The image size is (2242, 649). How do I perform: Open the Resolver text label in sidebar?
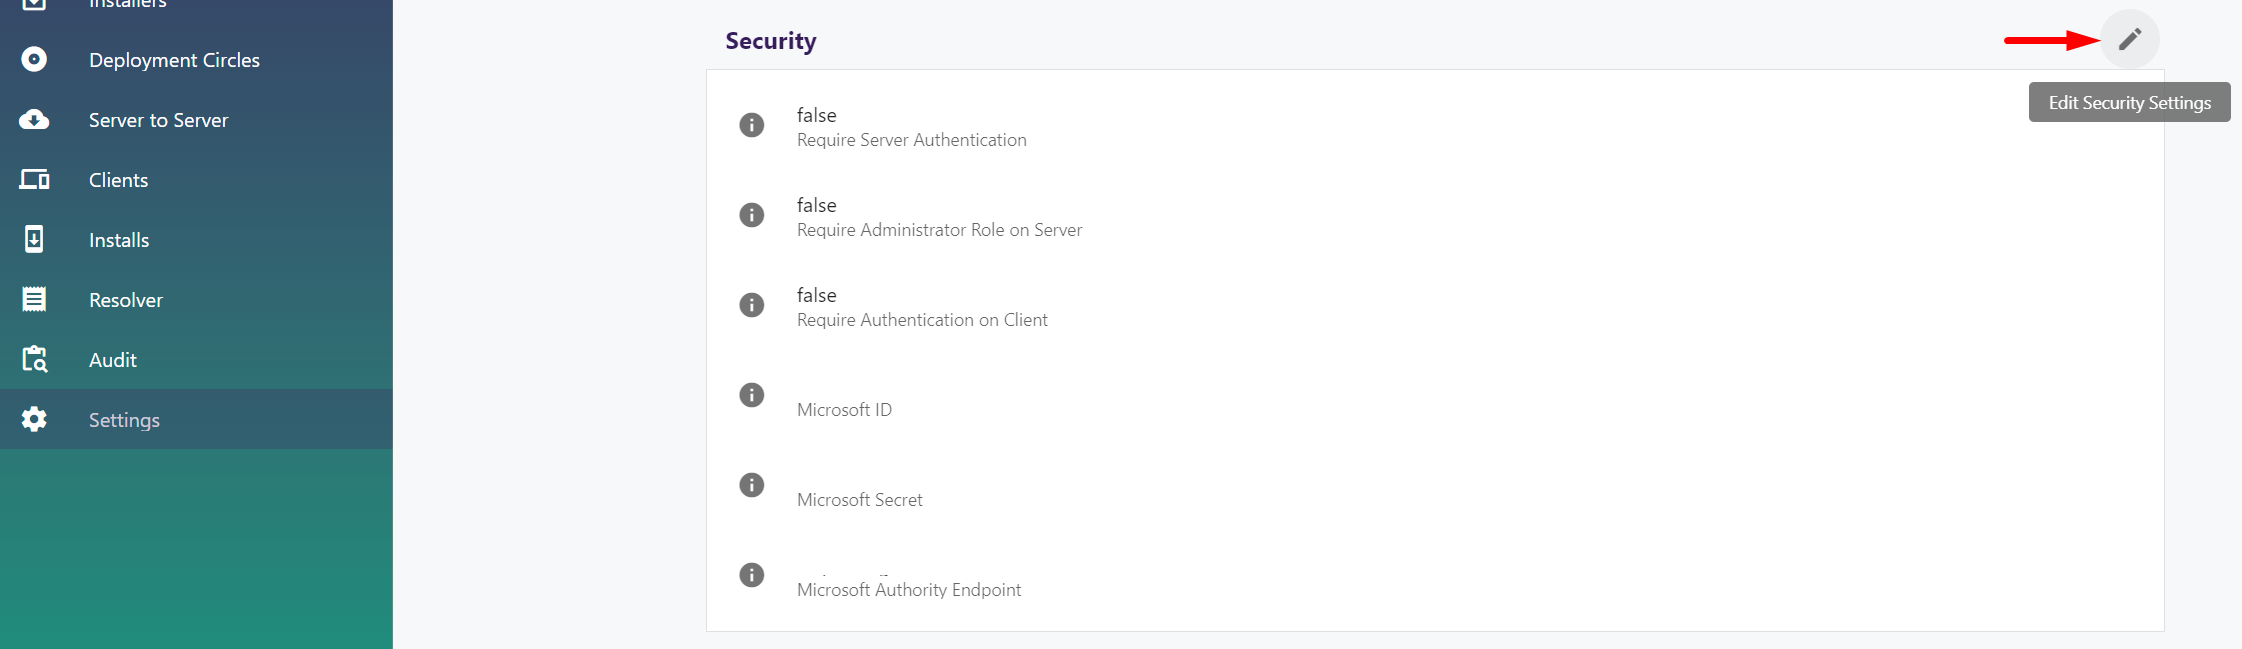tap(125, 300)
